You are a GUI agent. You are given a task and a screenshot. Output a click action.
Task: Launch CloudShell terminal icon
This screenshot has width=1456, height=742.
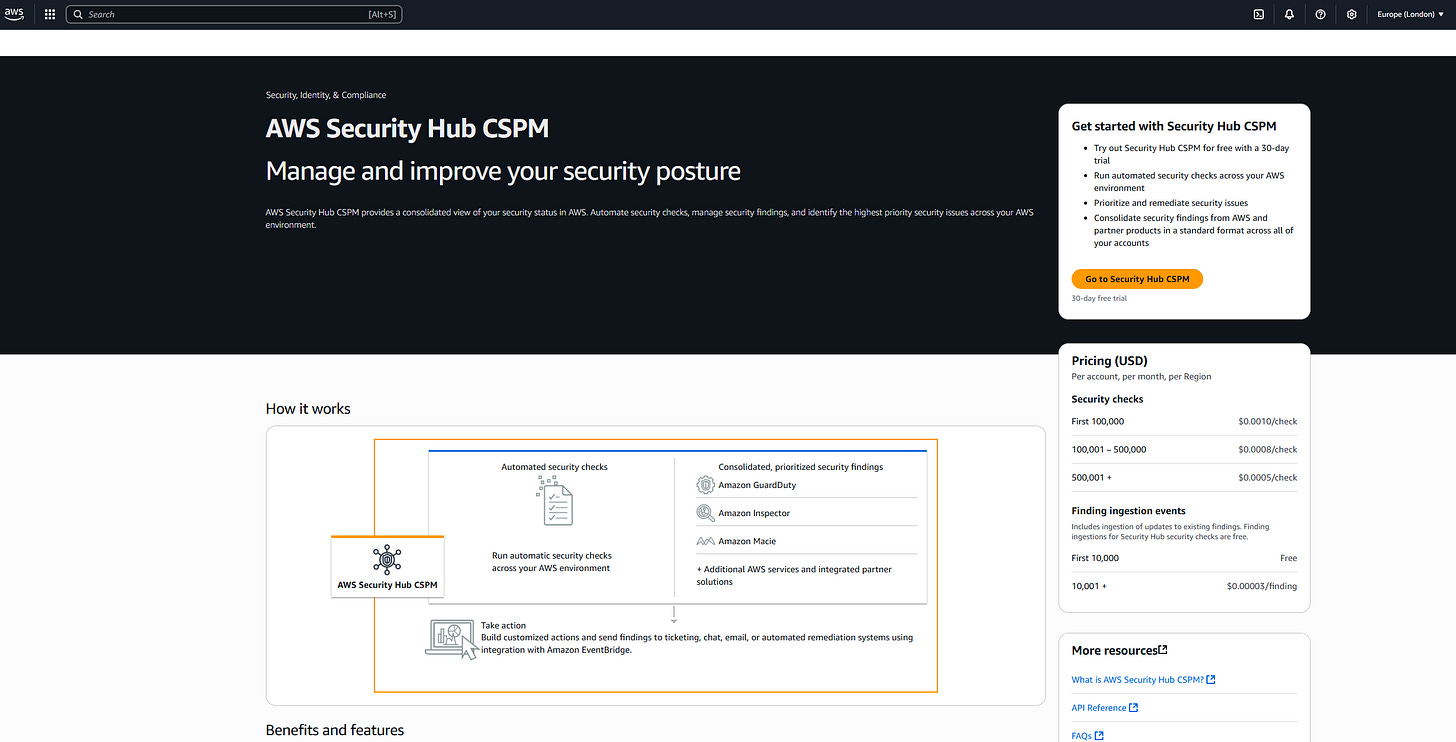point(1259,14)
